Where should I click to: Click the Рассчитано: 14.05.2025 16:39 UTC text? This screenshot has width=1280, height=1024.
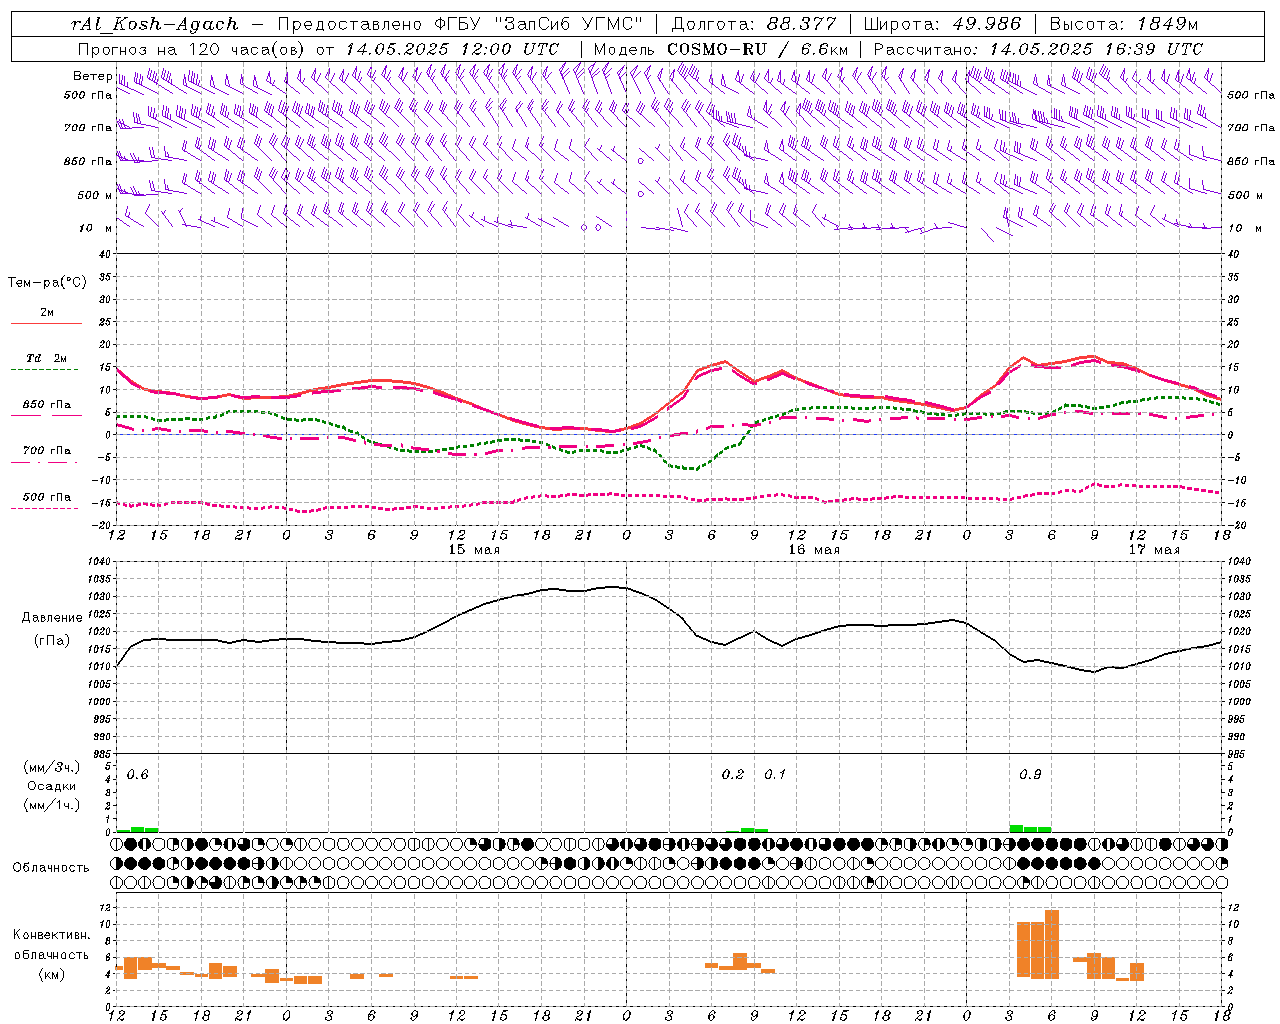pyautogui.click(x=1038, y=49)
